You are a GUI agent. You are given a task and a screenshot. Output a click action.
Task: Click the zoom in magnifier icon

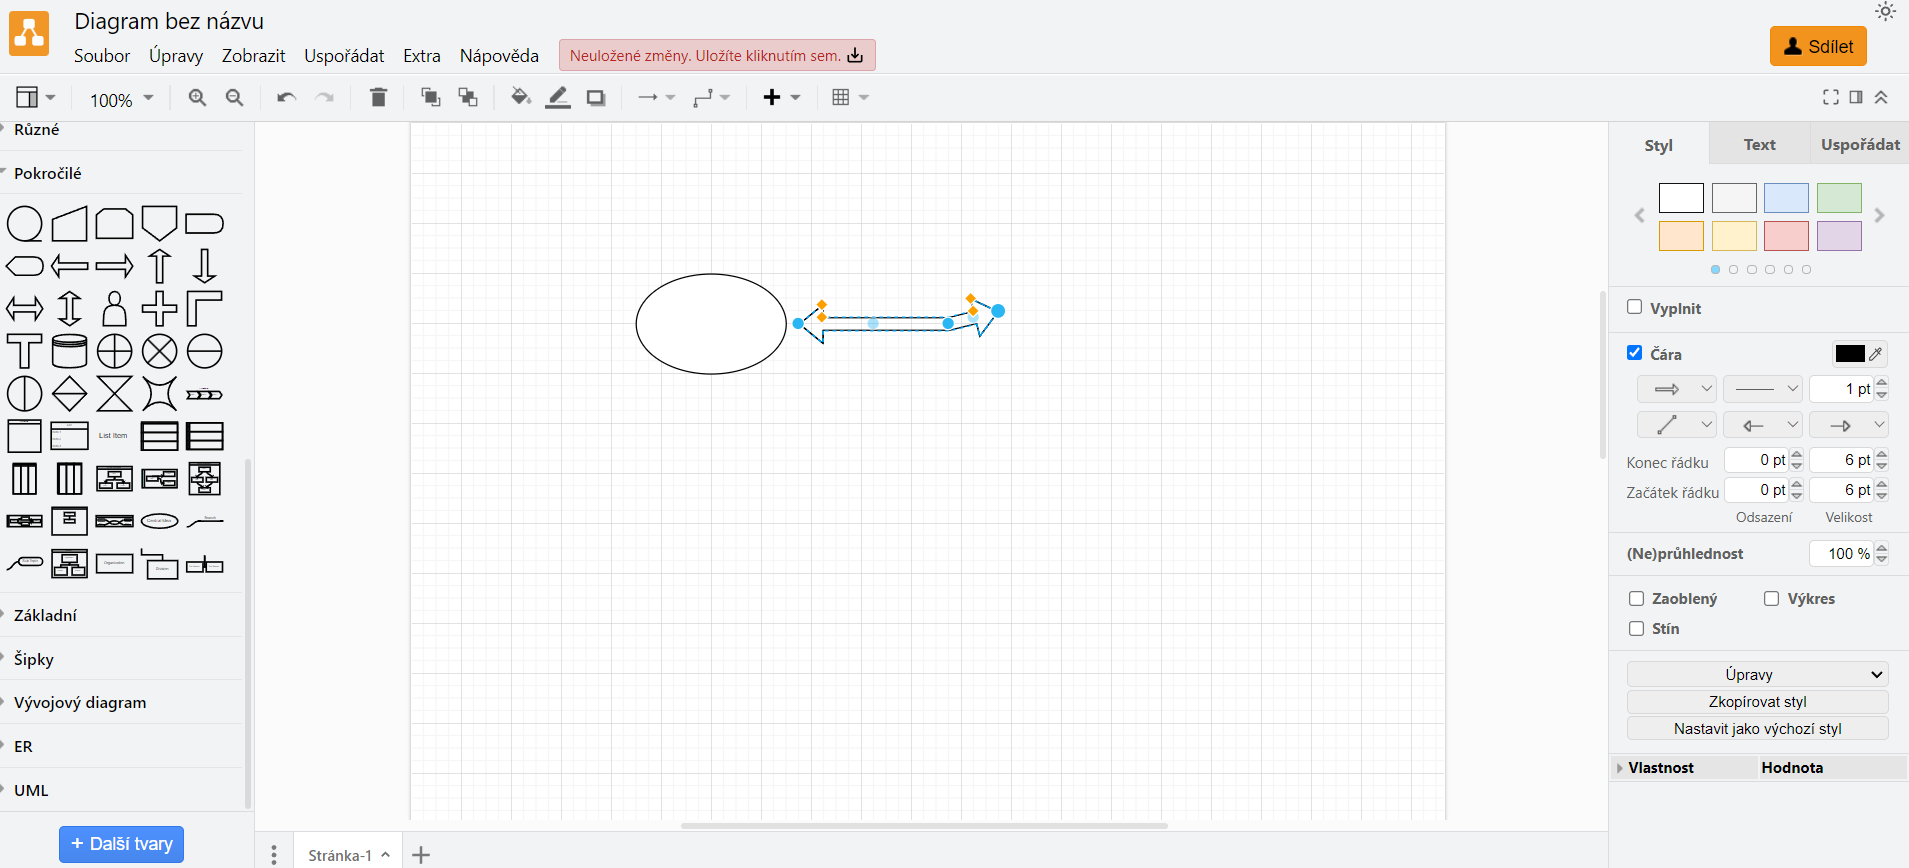[x=197, y=98]
